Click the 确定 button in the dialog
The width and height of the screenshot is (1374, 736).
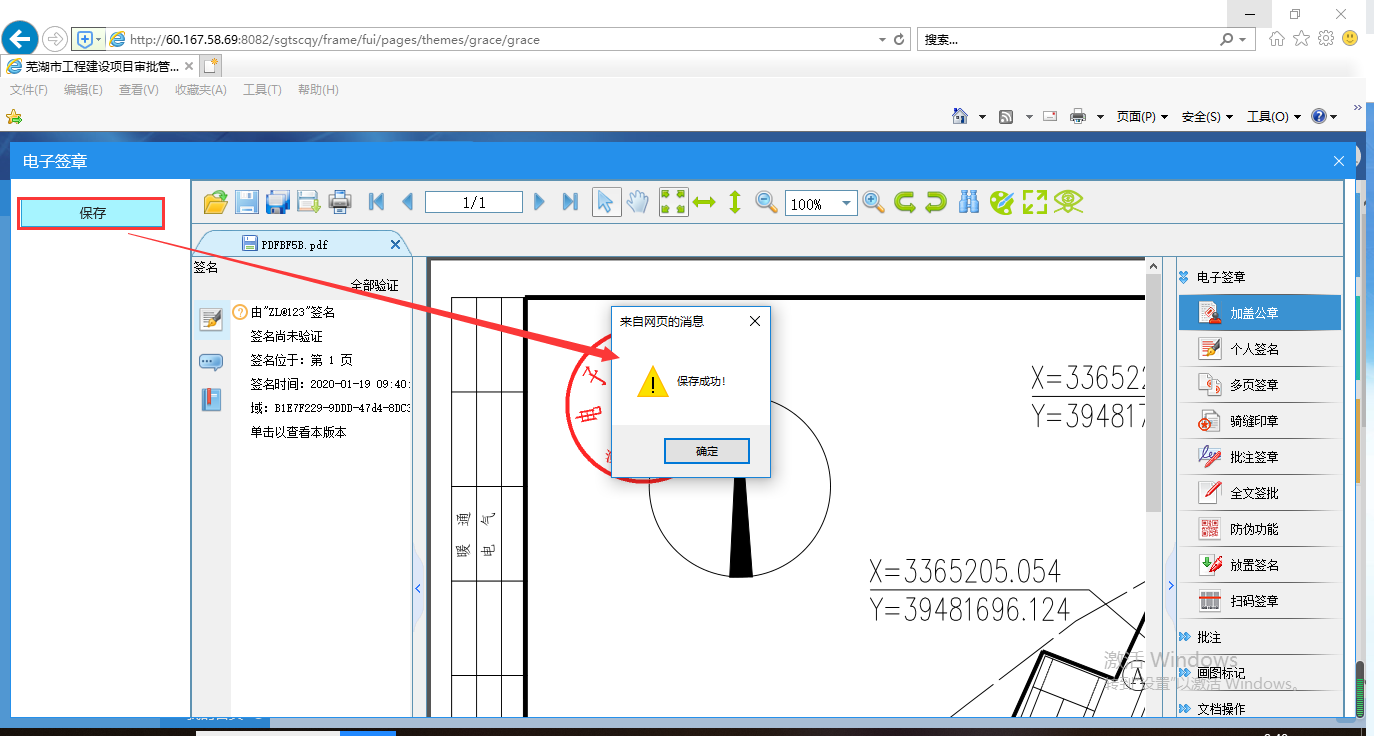tap(707, 451)
